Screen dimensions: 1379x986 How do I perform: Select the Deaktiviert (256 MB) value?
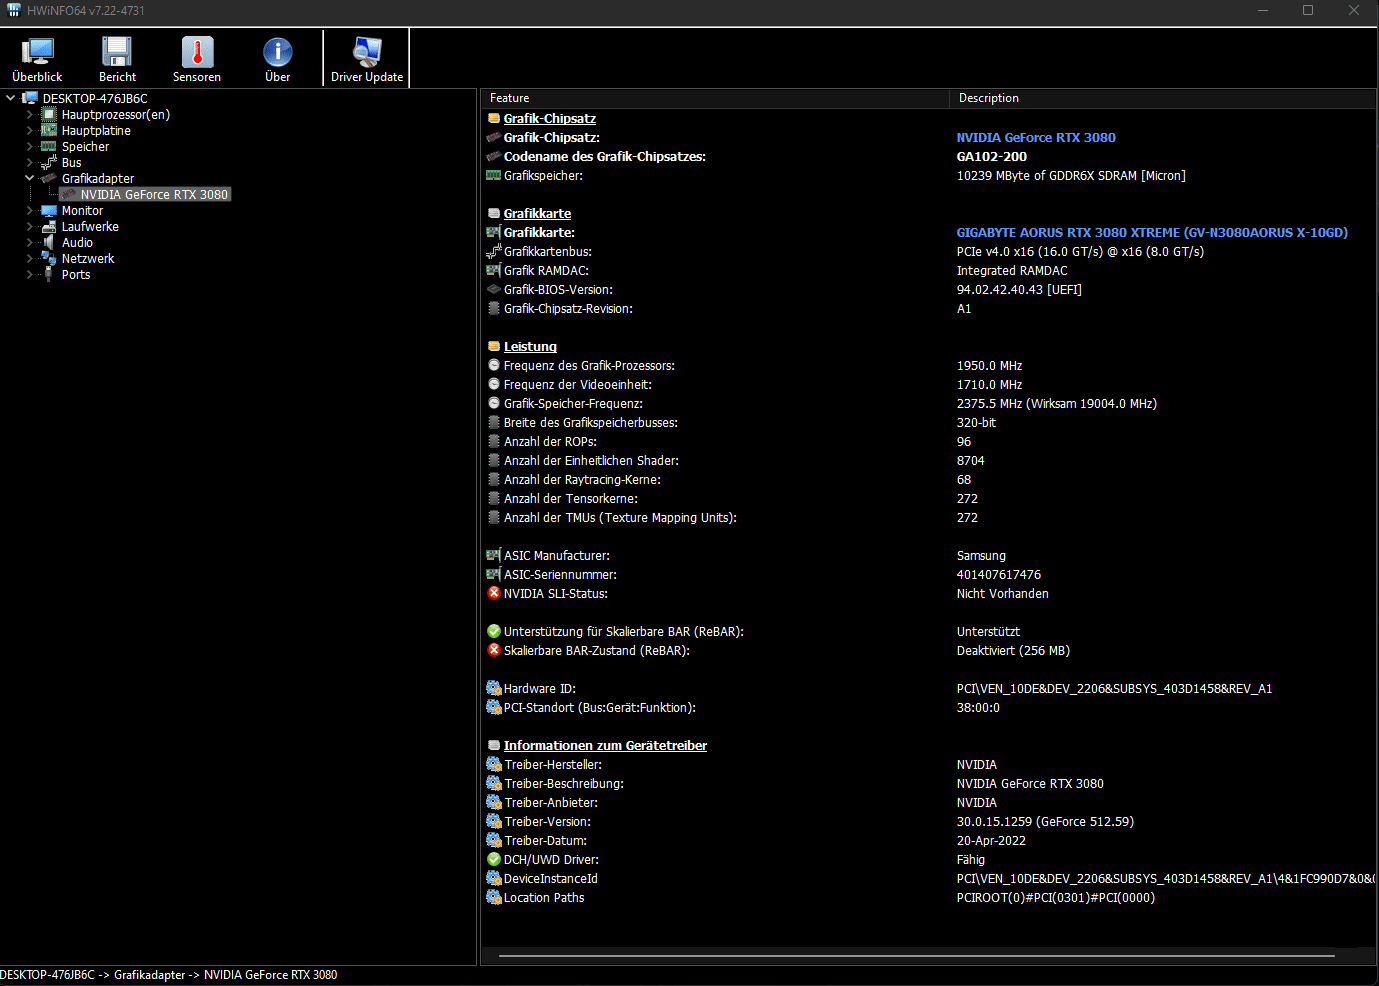point(1013,651)
